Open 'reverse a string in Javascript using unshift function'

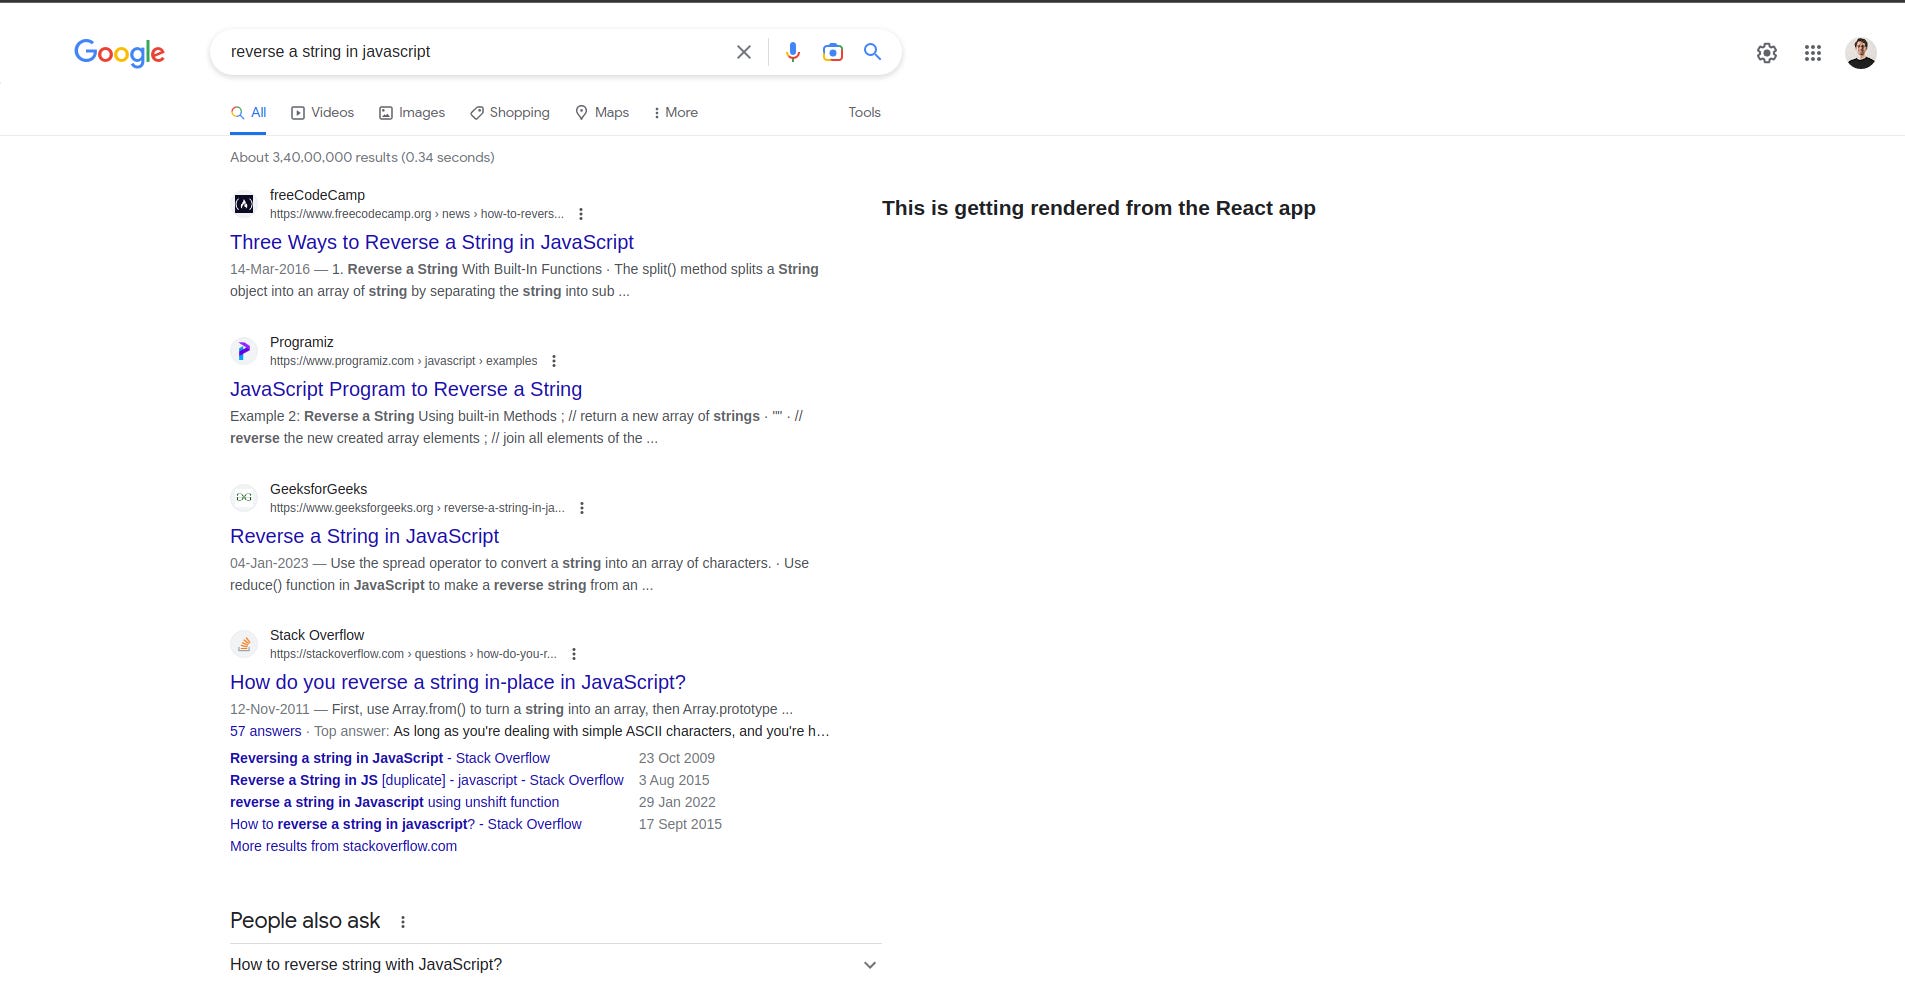(x=394, y=802)
